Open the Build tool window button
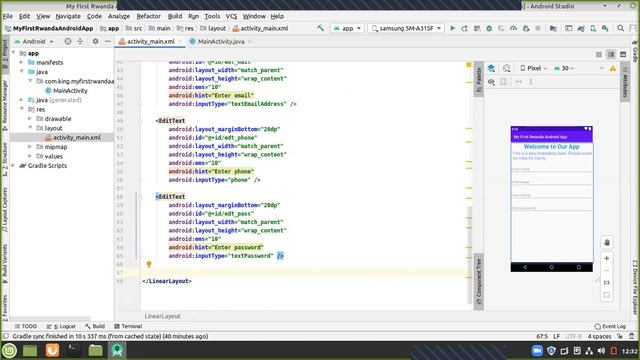 coord(95,327)
